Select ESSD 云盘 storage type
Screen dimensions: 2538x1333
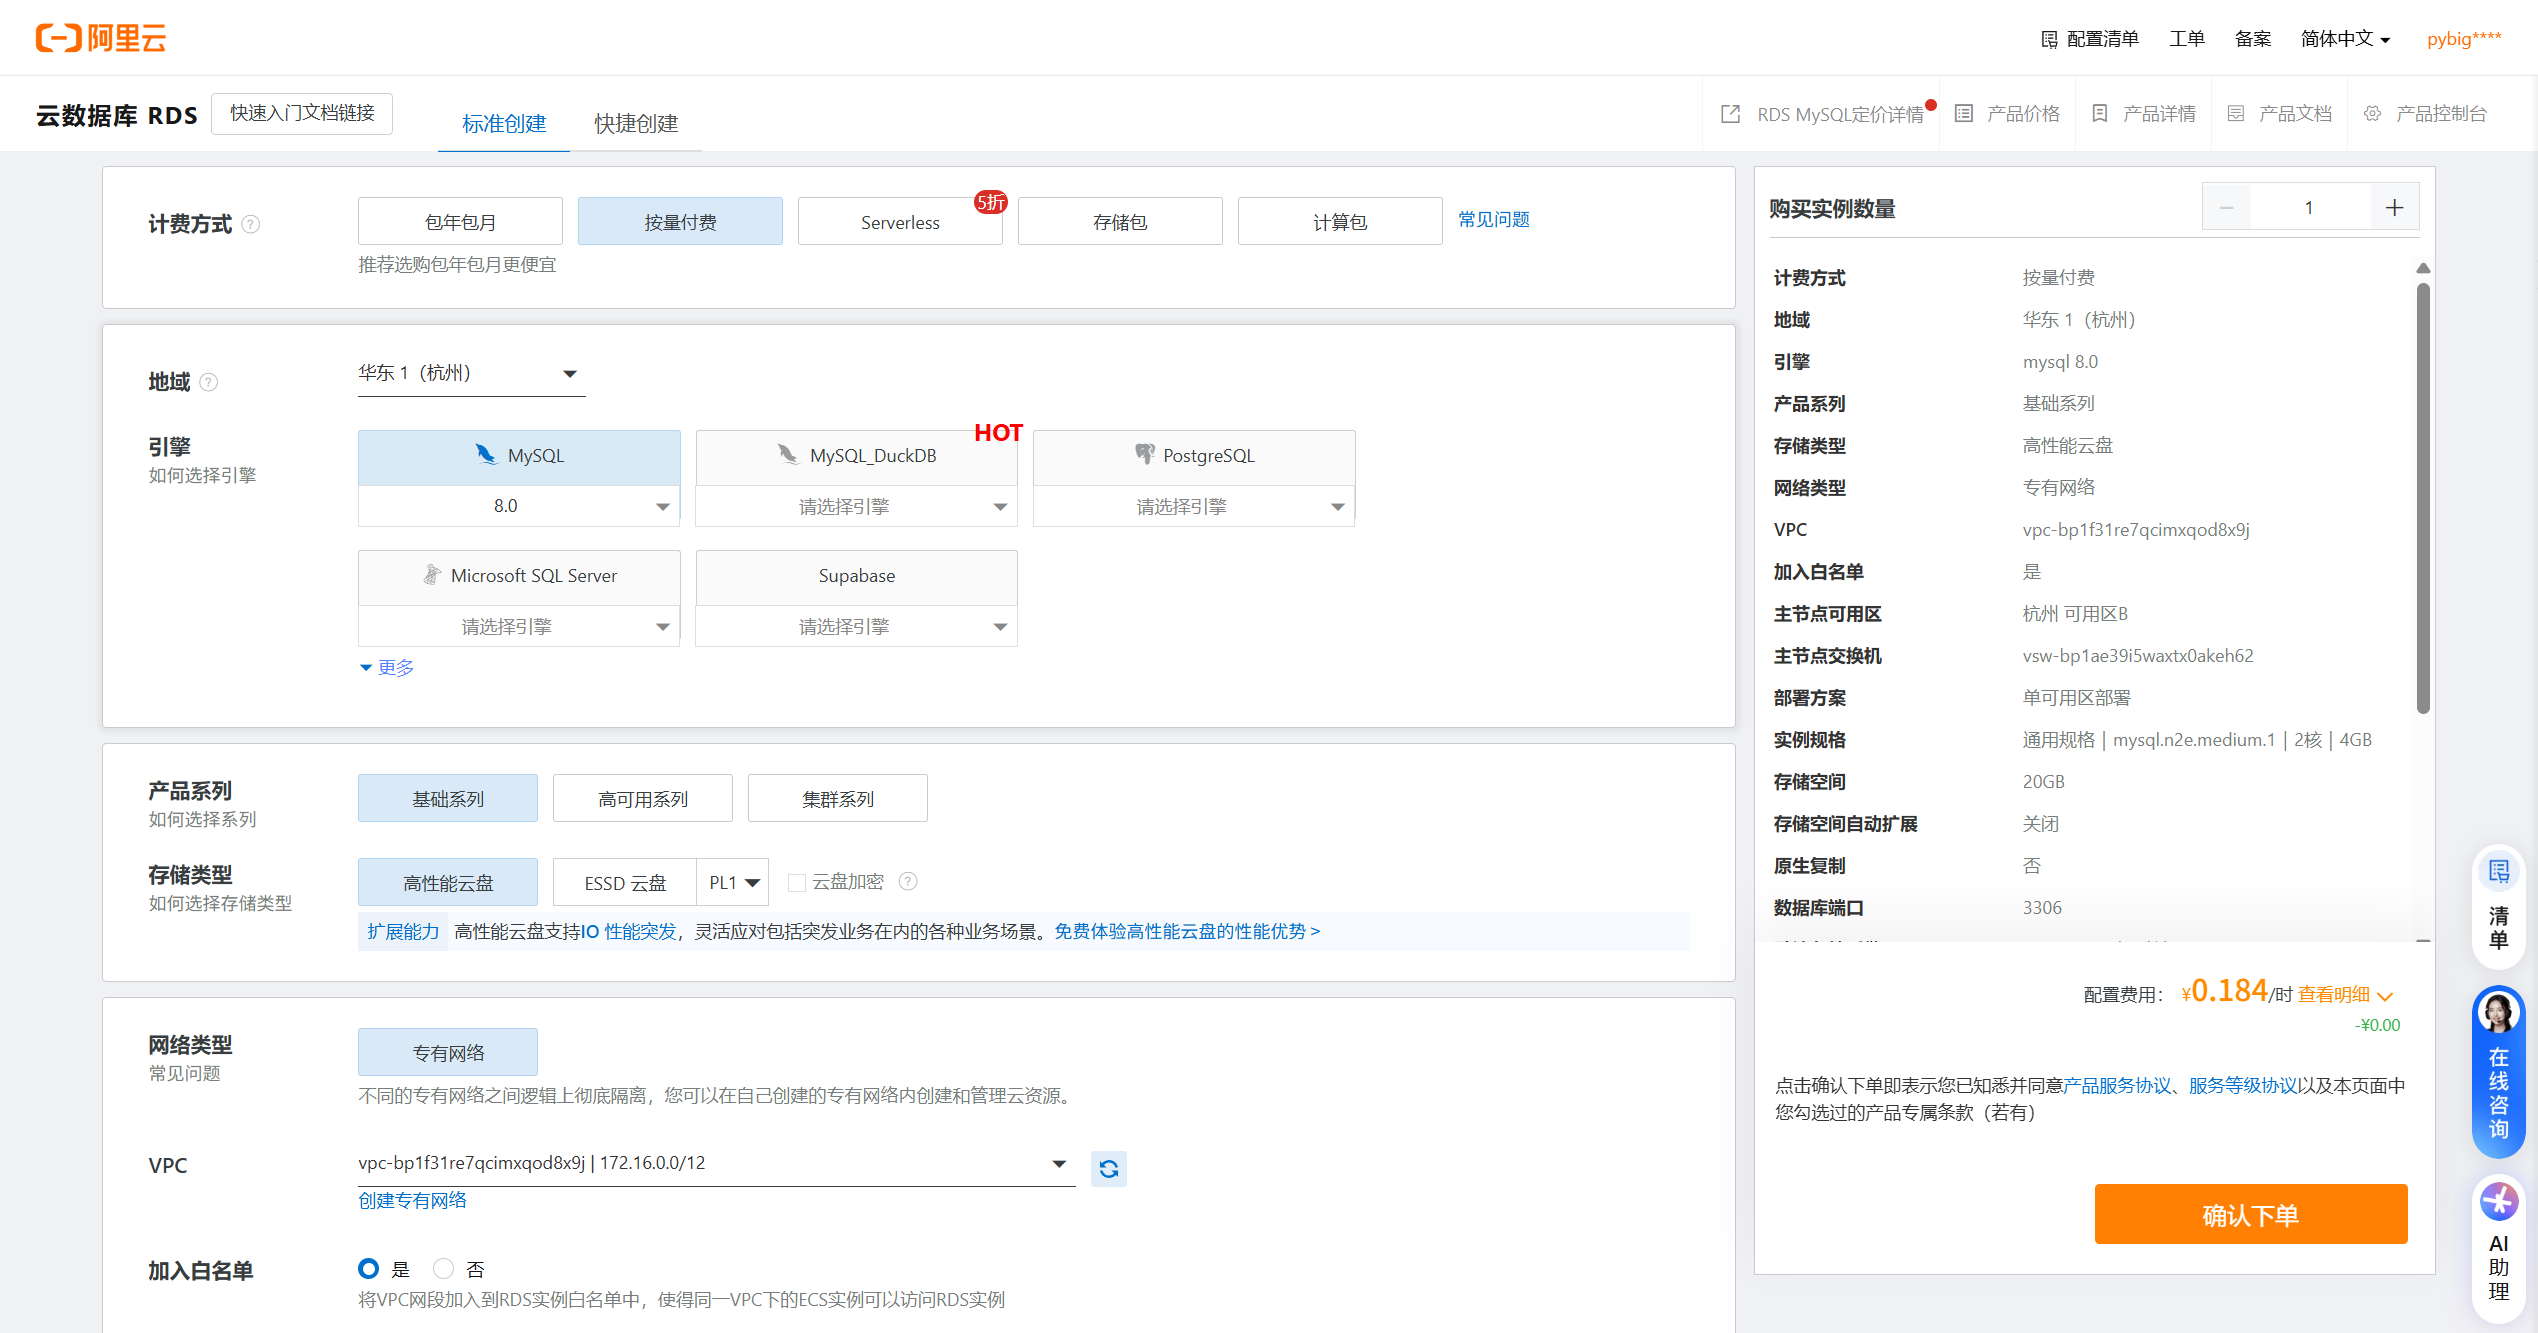coord(625,882)
